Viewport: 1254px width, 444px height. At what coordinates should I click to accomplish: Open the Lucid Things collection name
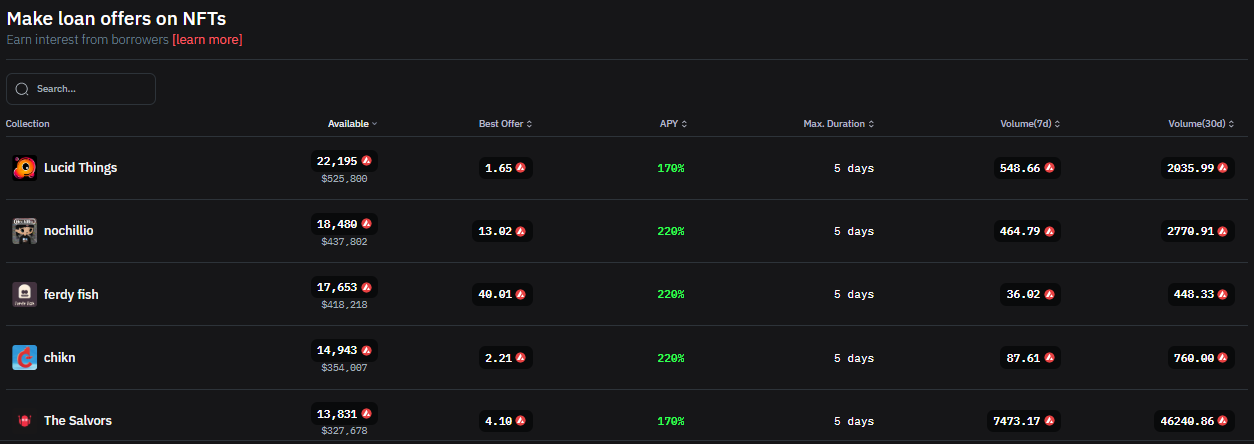coord(80,168)
